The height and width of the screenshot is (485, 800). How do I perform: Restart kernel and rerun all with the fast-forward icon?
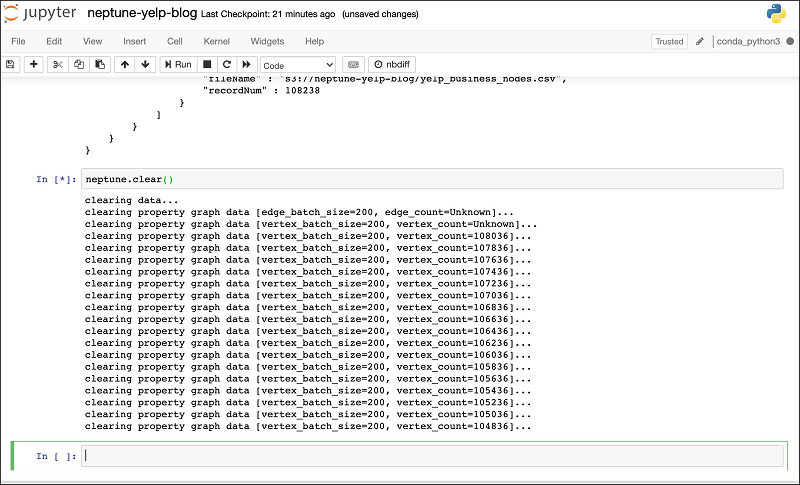click(246, 64)
